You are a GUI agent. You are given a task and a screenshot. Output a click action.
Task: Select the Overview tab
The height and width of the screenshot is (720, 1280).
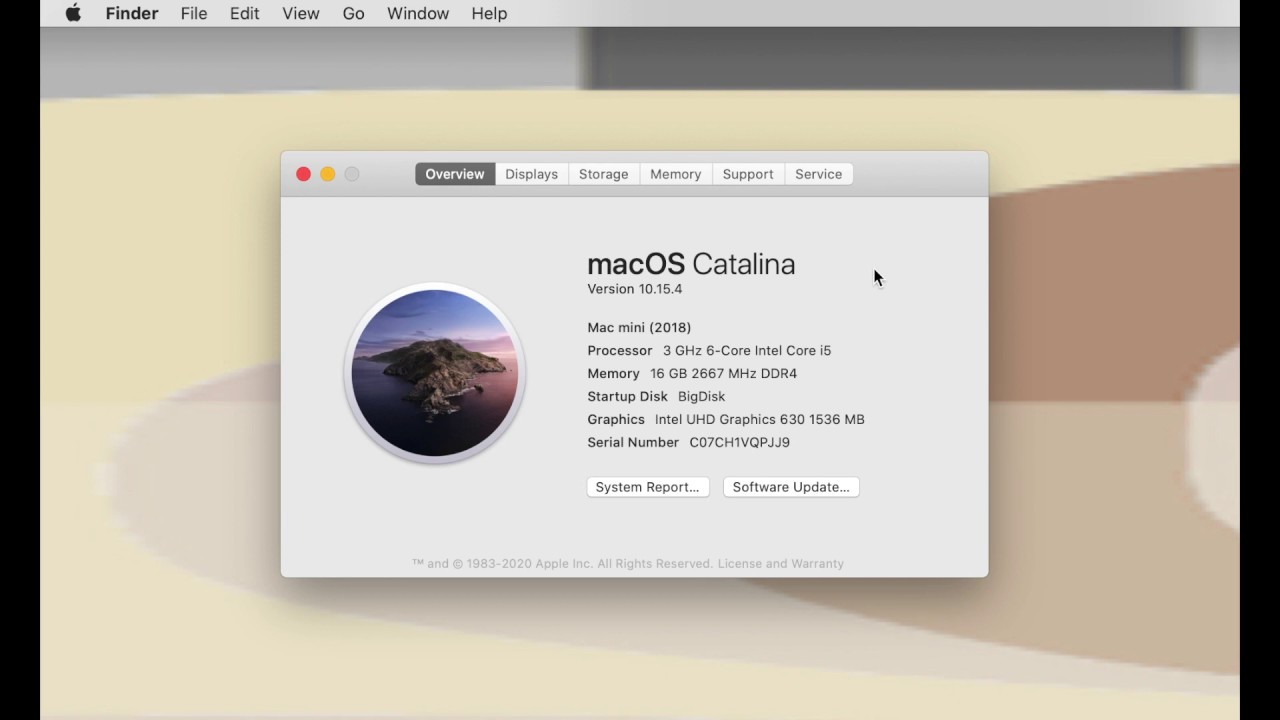(x=455, y=174)
